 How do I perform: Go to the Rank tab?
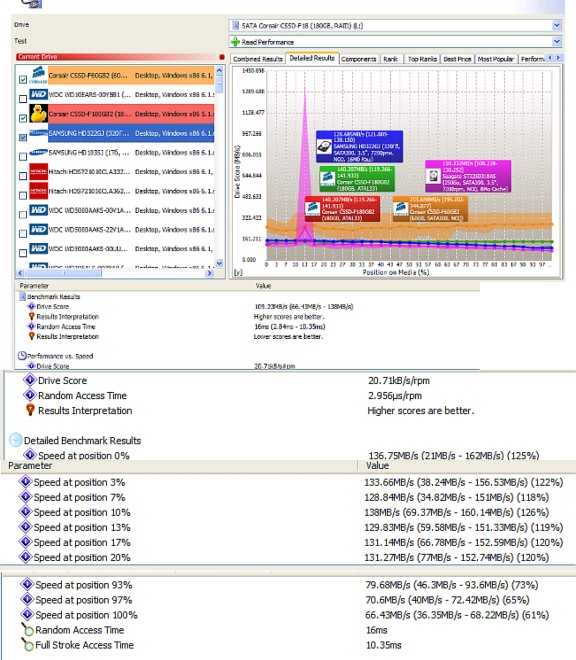[x=390, y=59]
